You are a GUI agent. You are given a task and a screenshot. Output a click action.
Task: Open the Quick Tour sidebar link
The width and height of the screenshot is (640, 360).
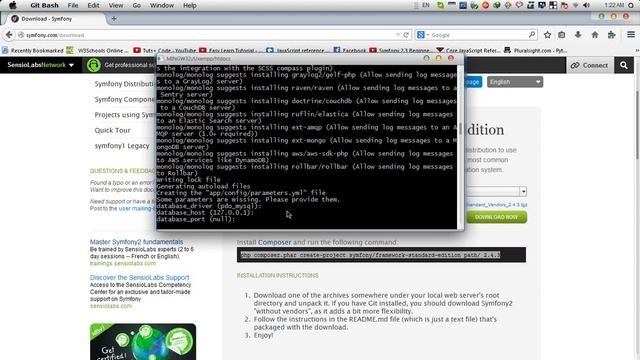[112, 130]
